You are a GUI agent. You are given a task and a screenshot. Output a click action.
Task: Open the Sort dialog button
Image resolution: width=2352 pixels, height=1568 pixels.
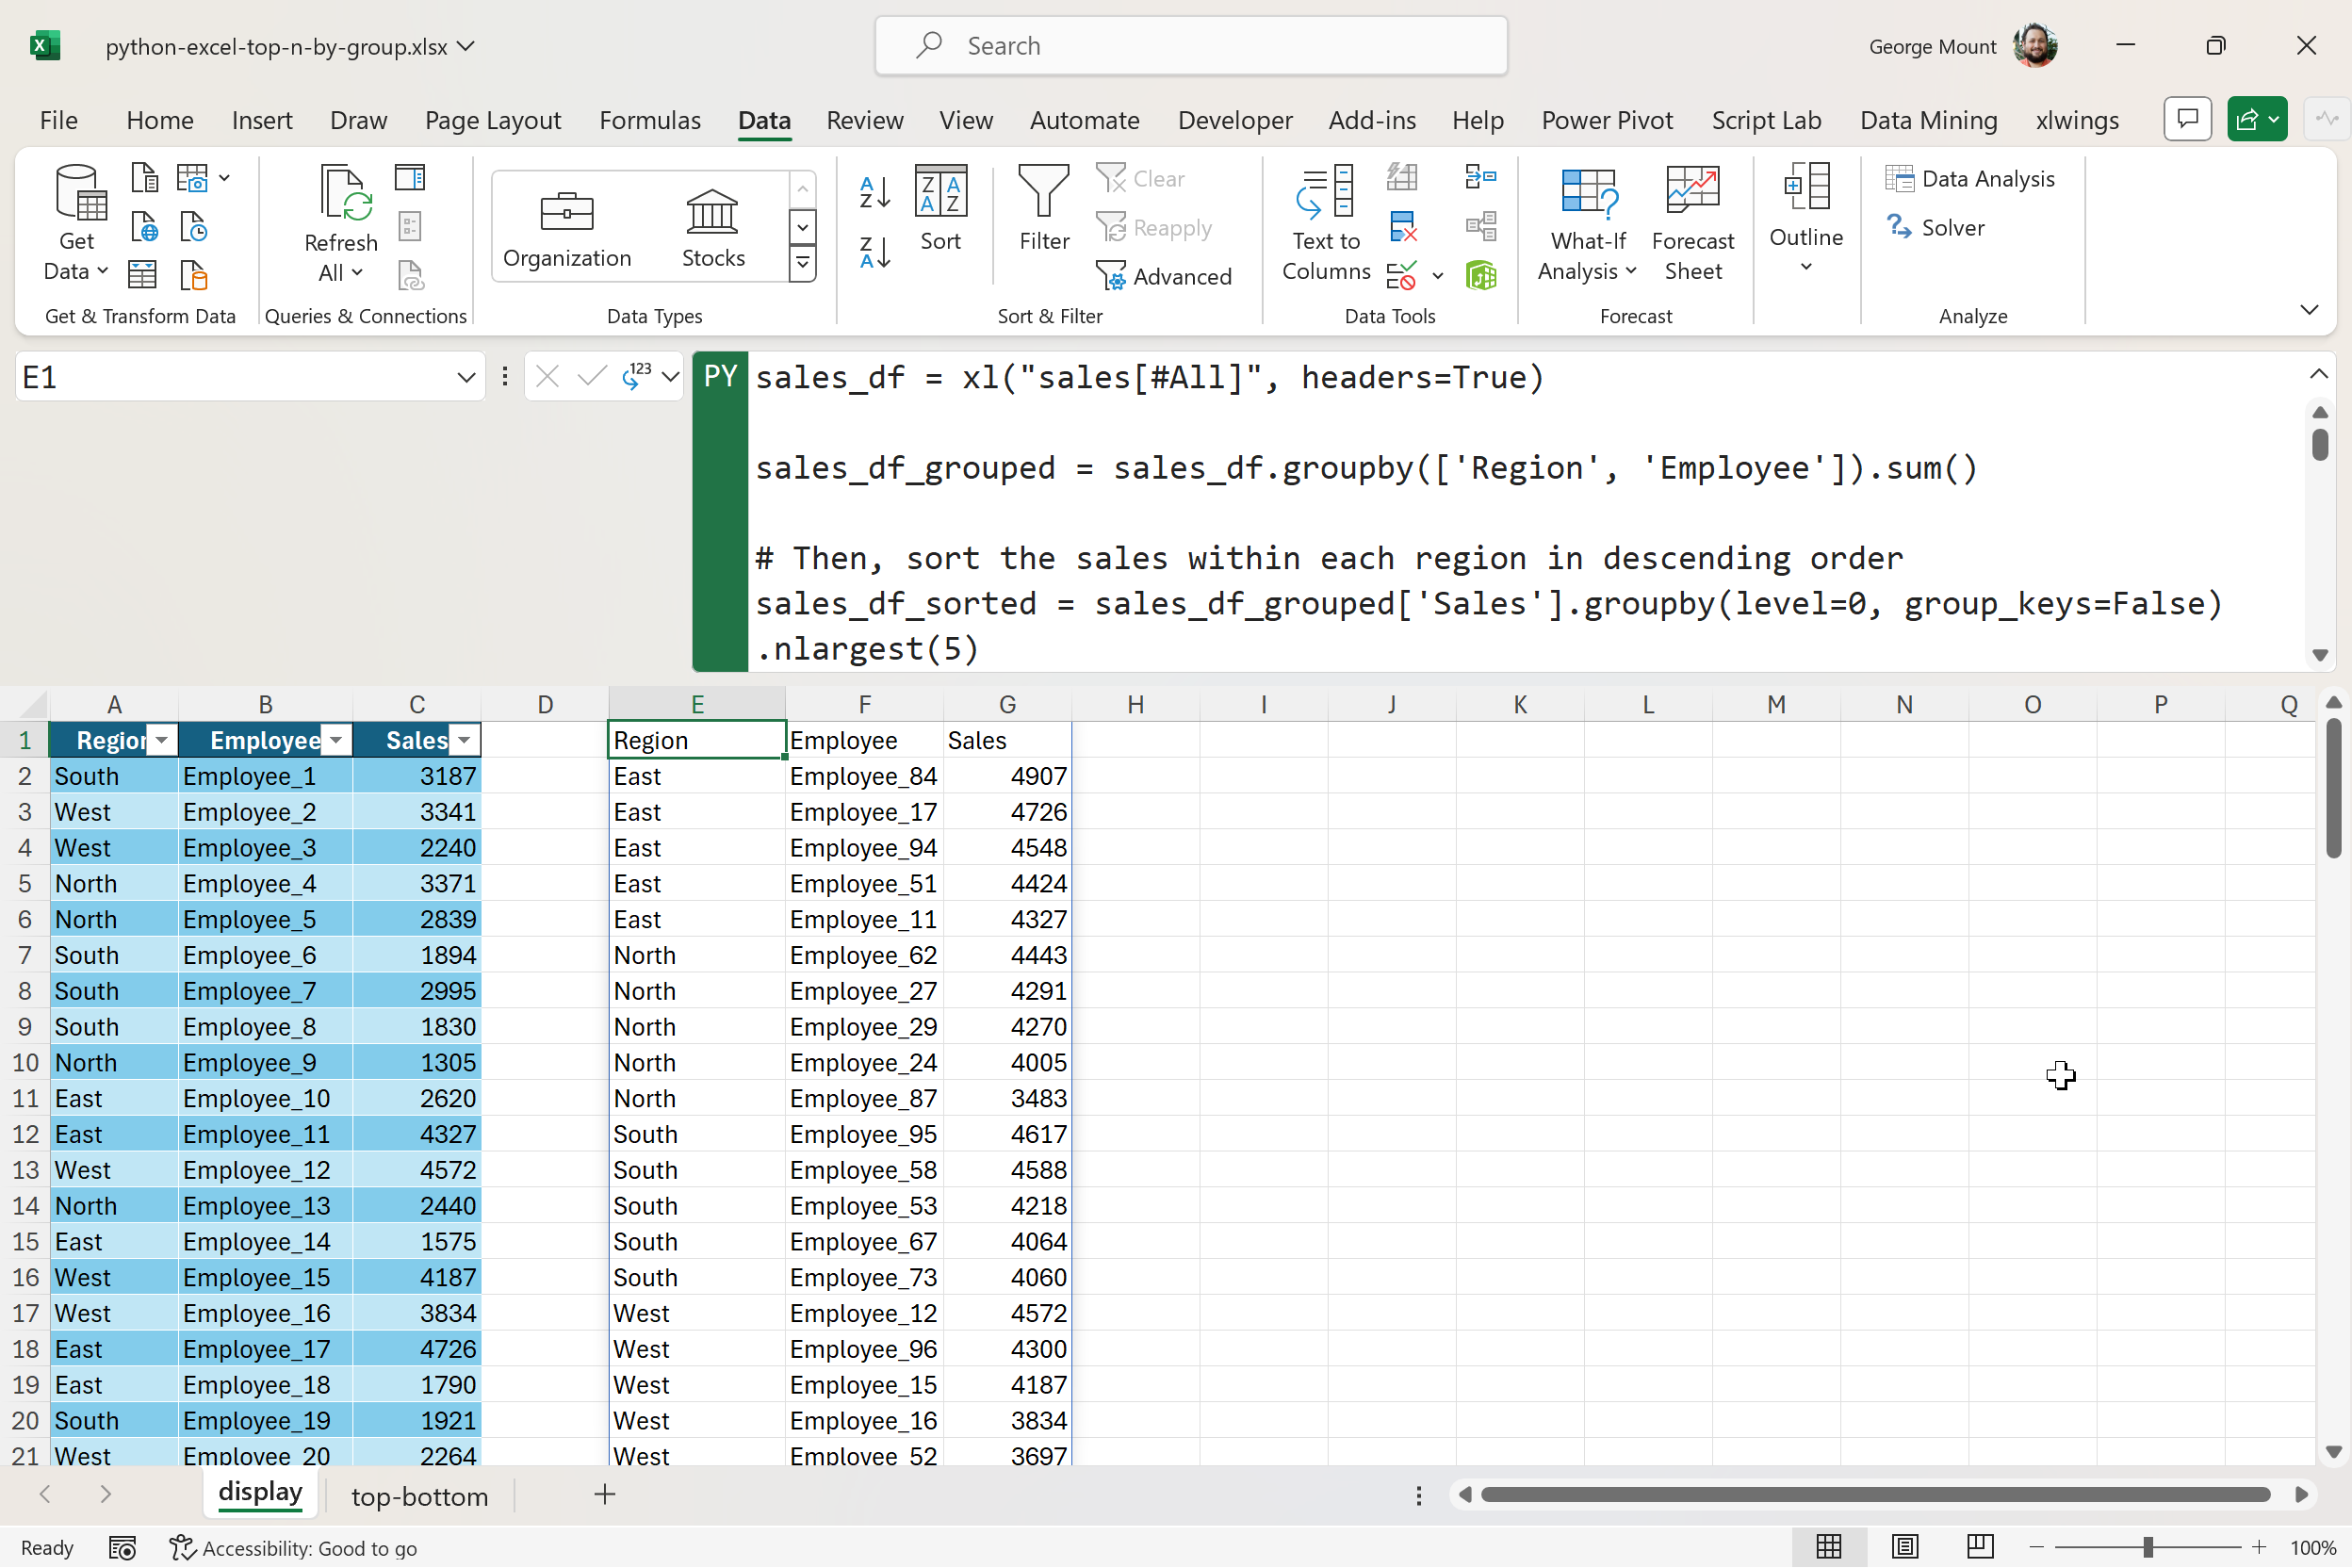[x=940, y=209]
